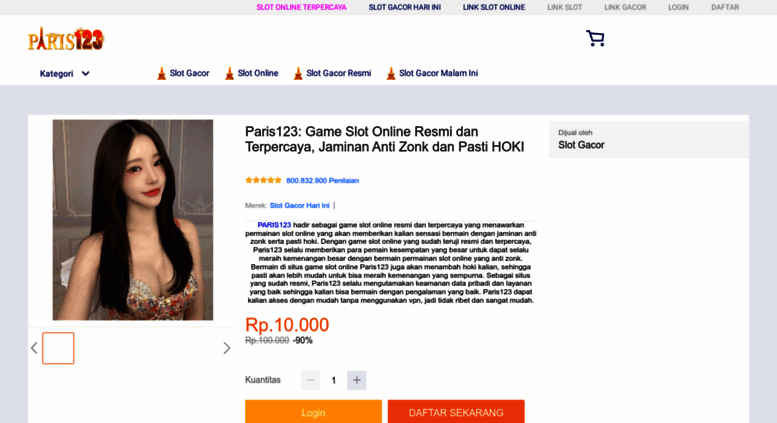This screenshot has height=423, width=777.
Task: Open the shopping cart icon
Action: tap(595, 38)
